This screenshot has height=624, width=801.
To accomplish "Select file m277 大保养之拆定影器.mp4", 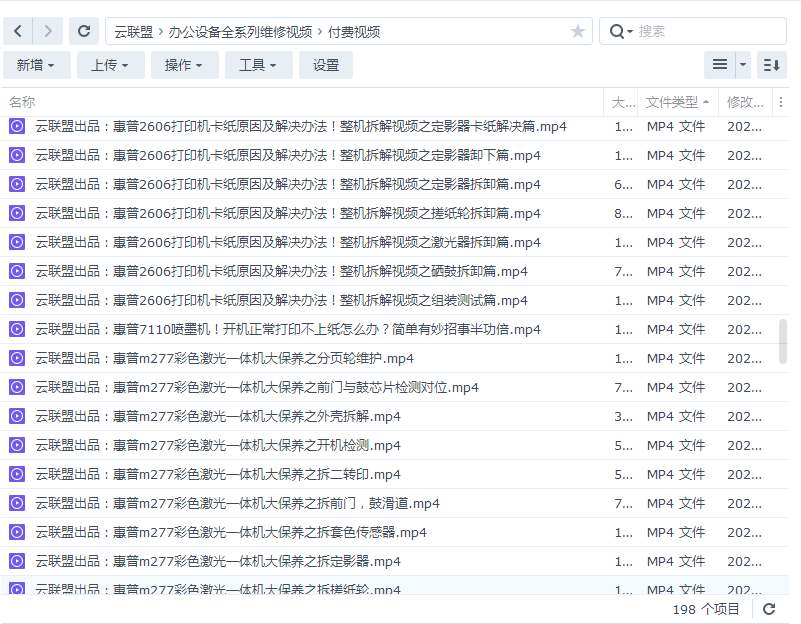I will 218,562.
